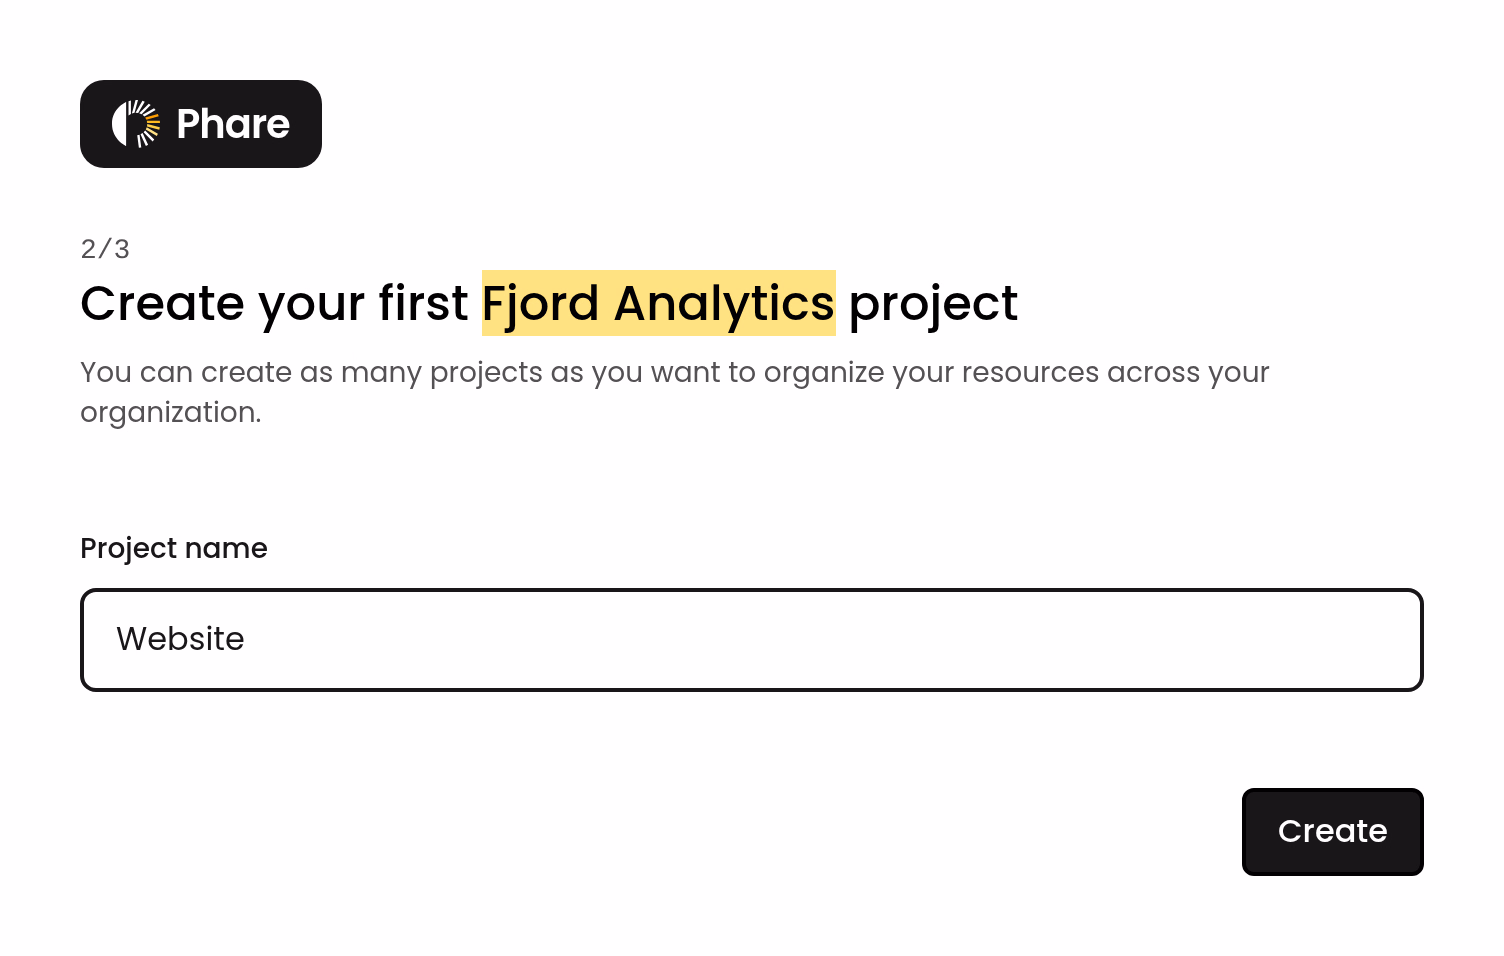The image size is (1504, 956).
Task: Focus the Project name input field
Action: [752, 640]
